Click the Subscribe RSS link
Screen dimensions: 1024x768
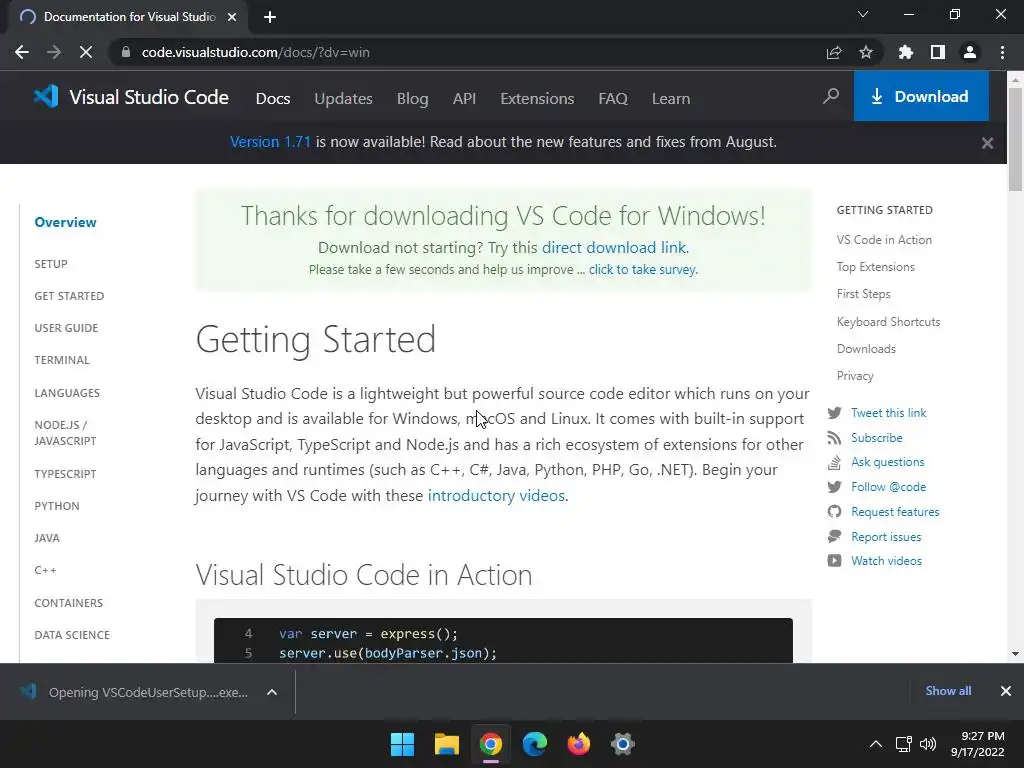pos(876,438)
